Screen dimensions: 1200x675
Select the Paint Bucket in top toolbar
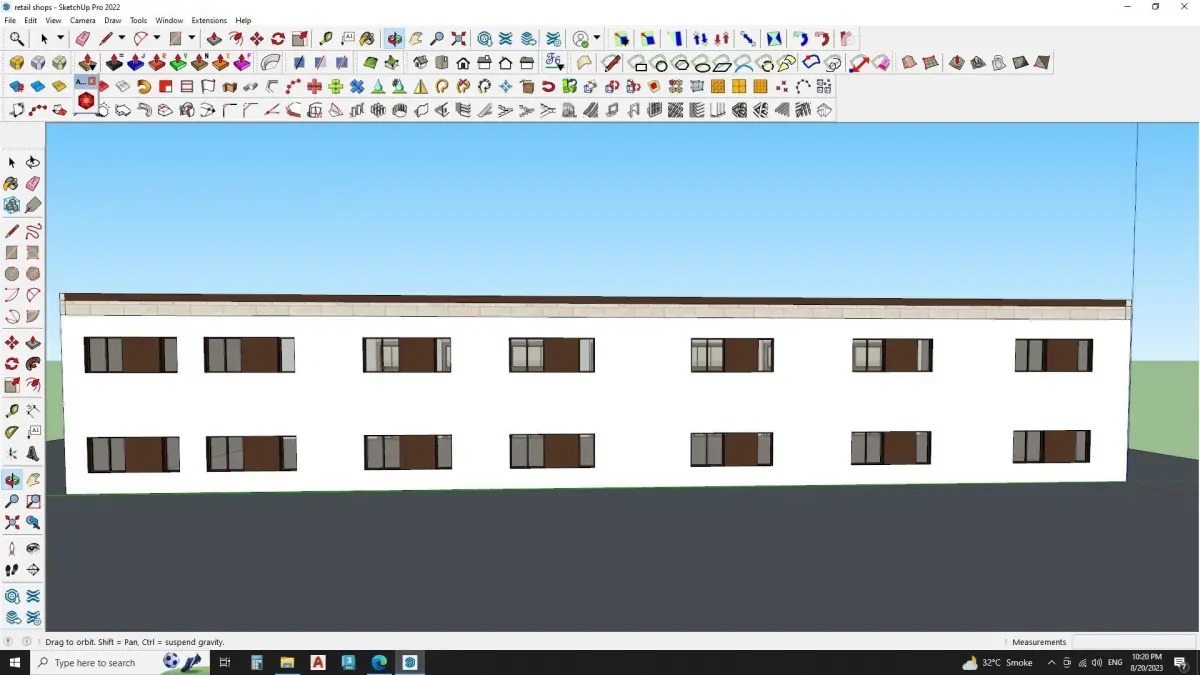[367, 38]
